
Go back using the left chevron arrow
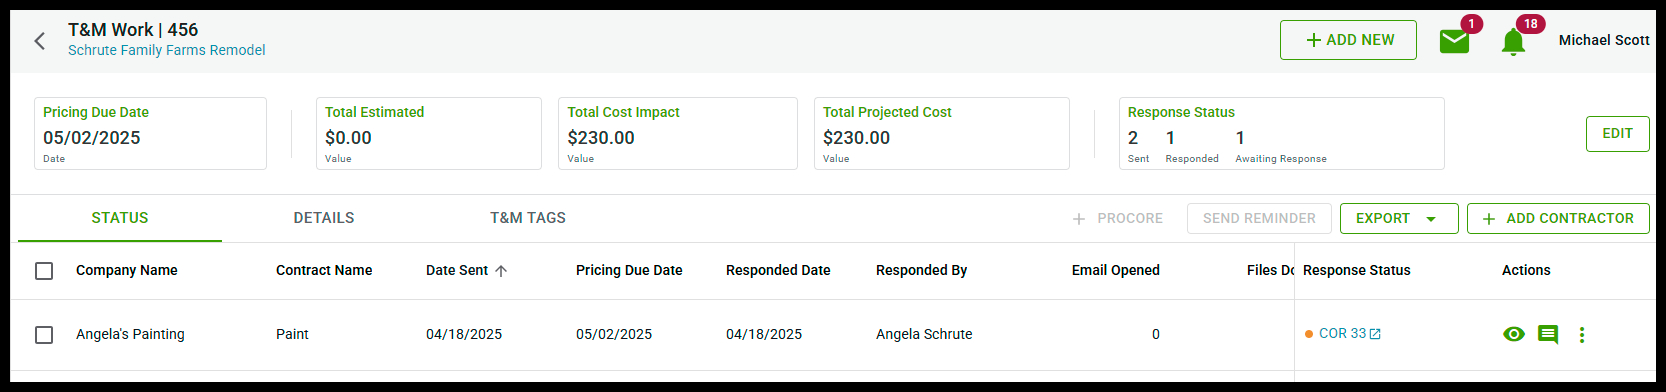(x=40, y=41)
